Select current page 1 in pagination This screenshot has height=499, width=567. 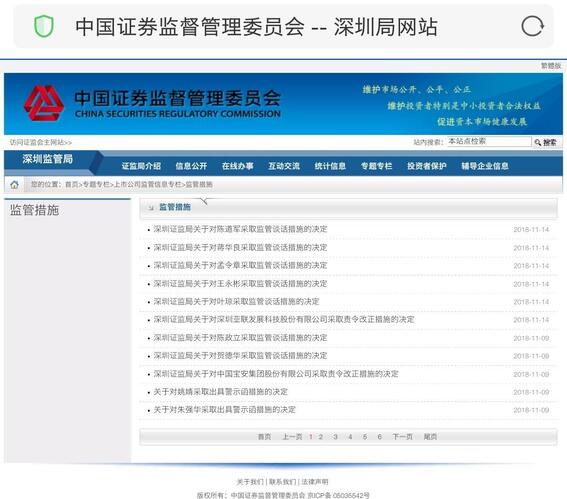coord(311,437)
